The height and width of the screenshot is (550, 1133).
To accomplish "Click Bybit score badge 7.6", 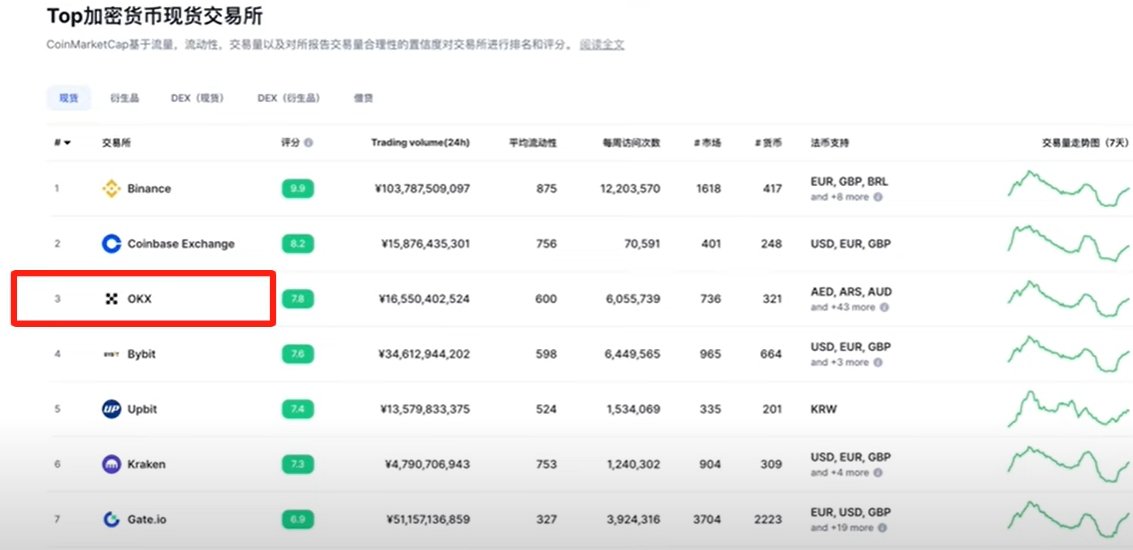I will (298, 354).
